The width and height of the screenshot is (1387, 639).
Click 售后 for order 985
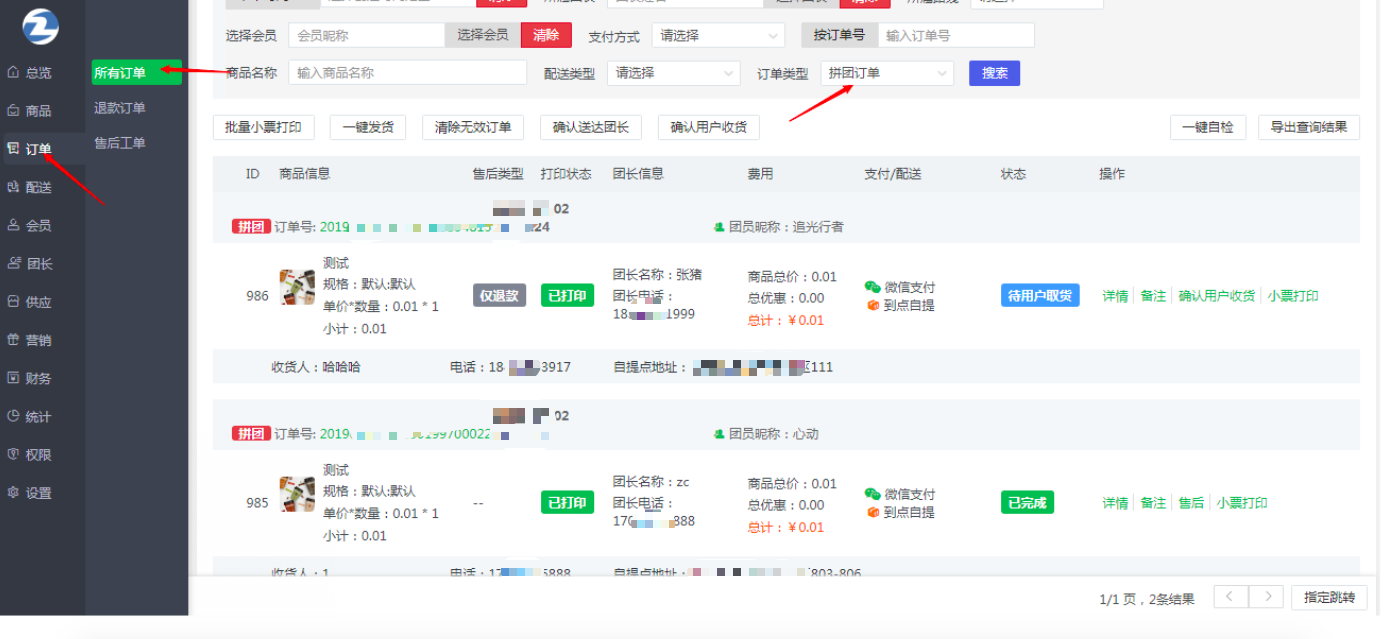click(1191, 503)
